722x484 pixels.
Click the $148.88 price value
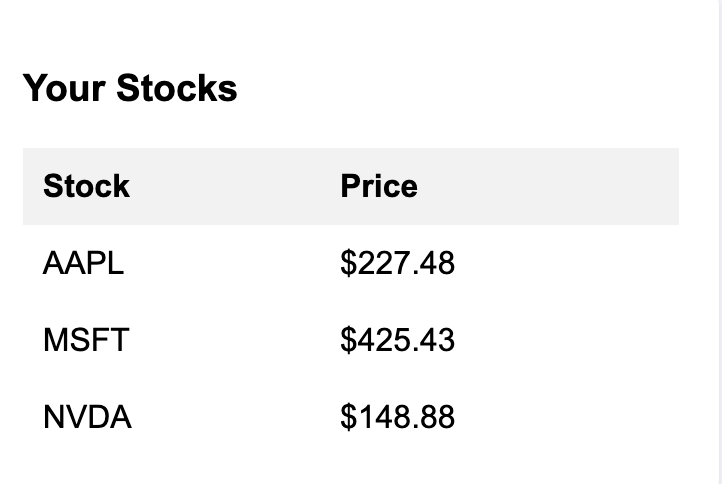397,416
